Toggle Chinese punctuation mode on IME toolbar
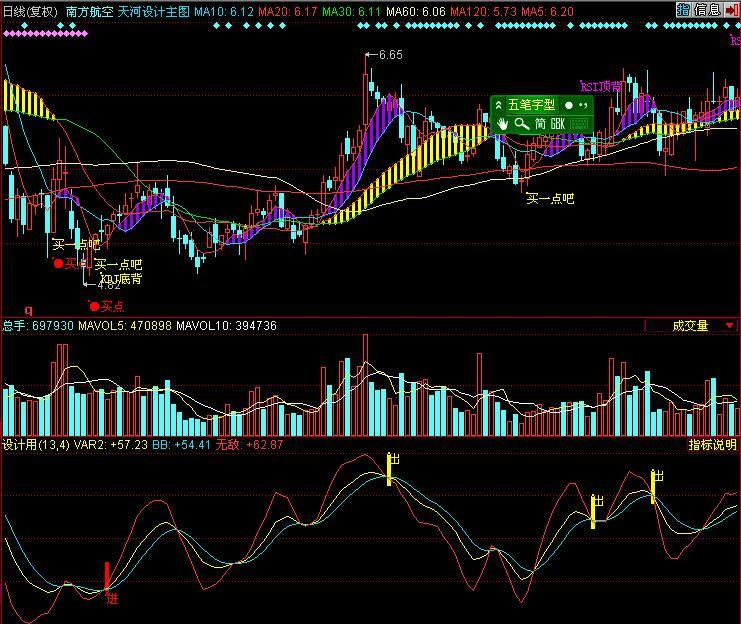The height and width of the screenshot is (624, 741). 582,105
